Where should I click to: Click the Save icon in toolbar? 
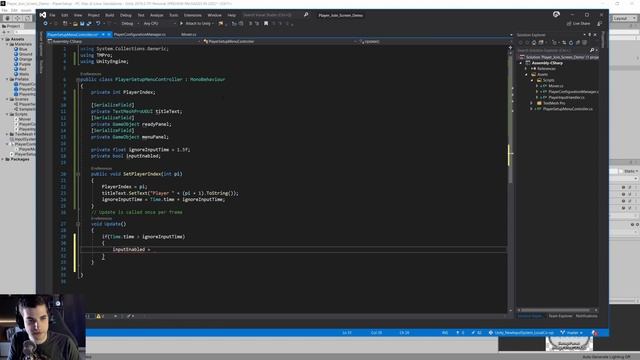pyautogui.click(x=82, y=24)
